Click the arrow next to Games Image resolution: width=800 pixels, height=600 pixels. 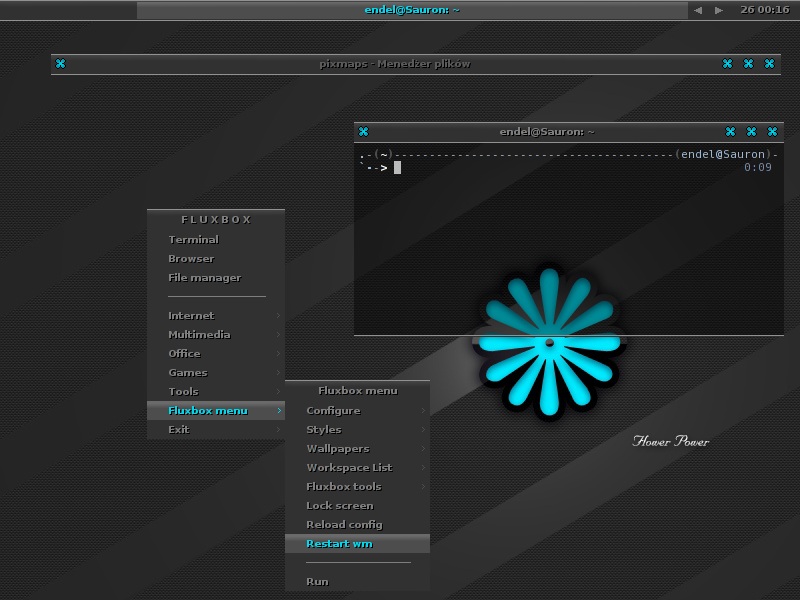tap(278, 372)
